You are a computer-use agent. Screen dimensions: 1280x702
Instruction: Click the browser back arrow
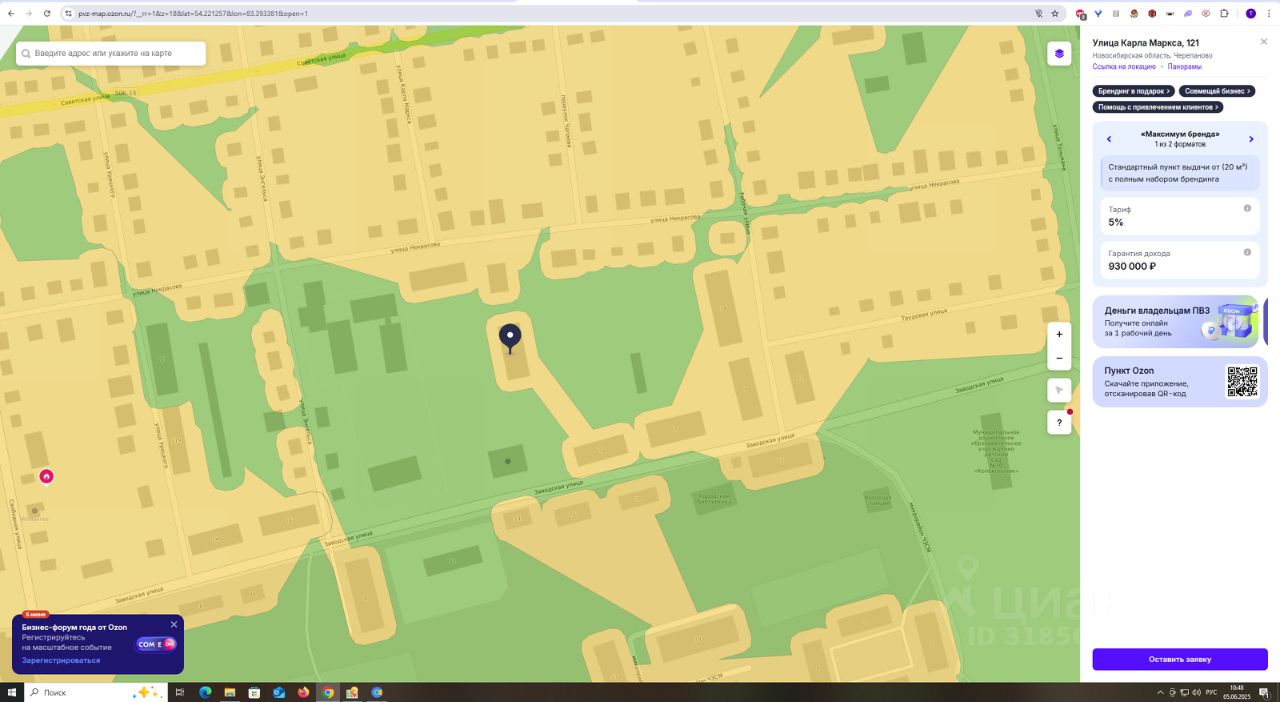tap(11, 13)
